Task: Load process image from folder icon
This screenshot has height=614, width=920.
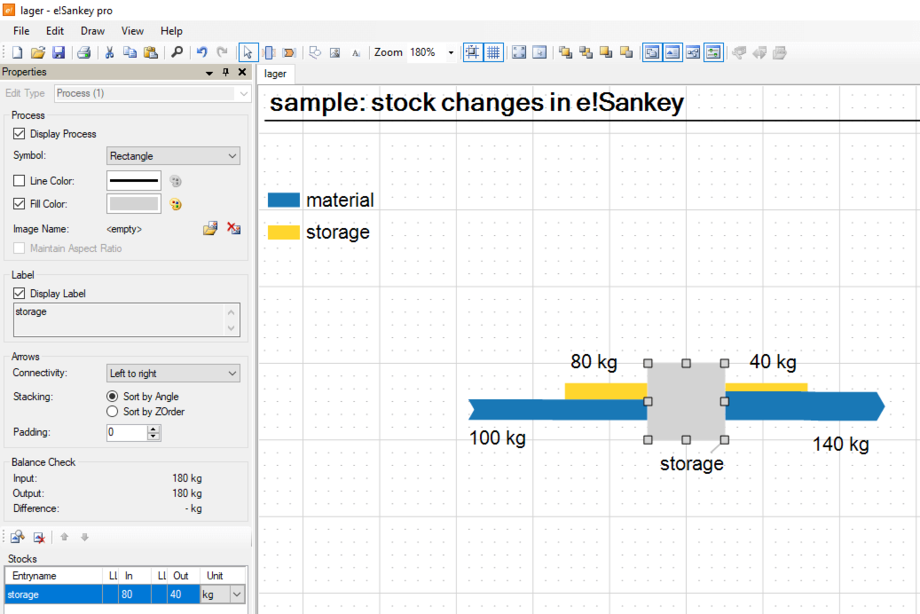Action: [210, 228]
